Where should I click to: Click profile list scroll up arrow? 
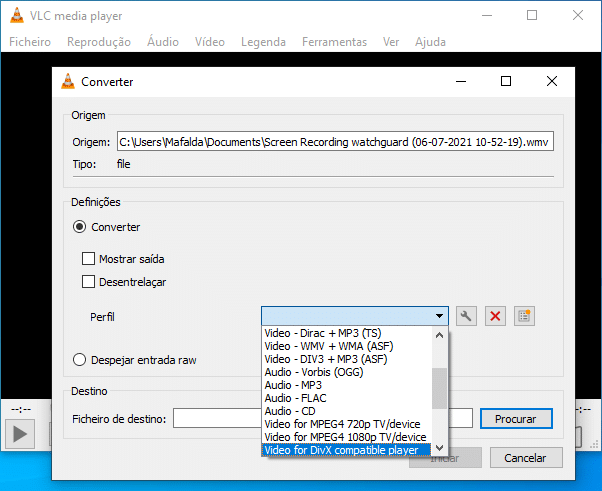(440, 335)
